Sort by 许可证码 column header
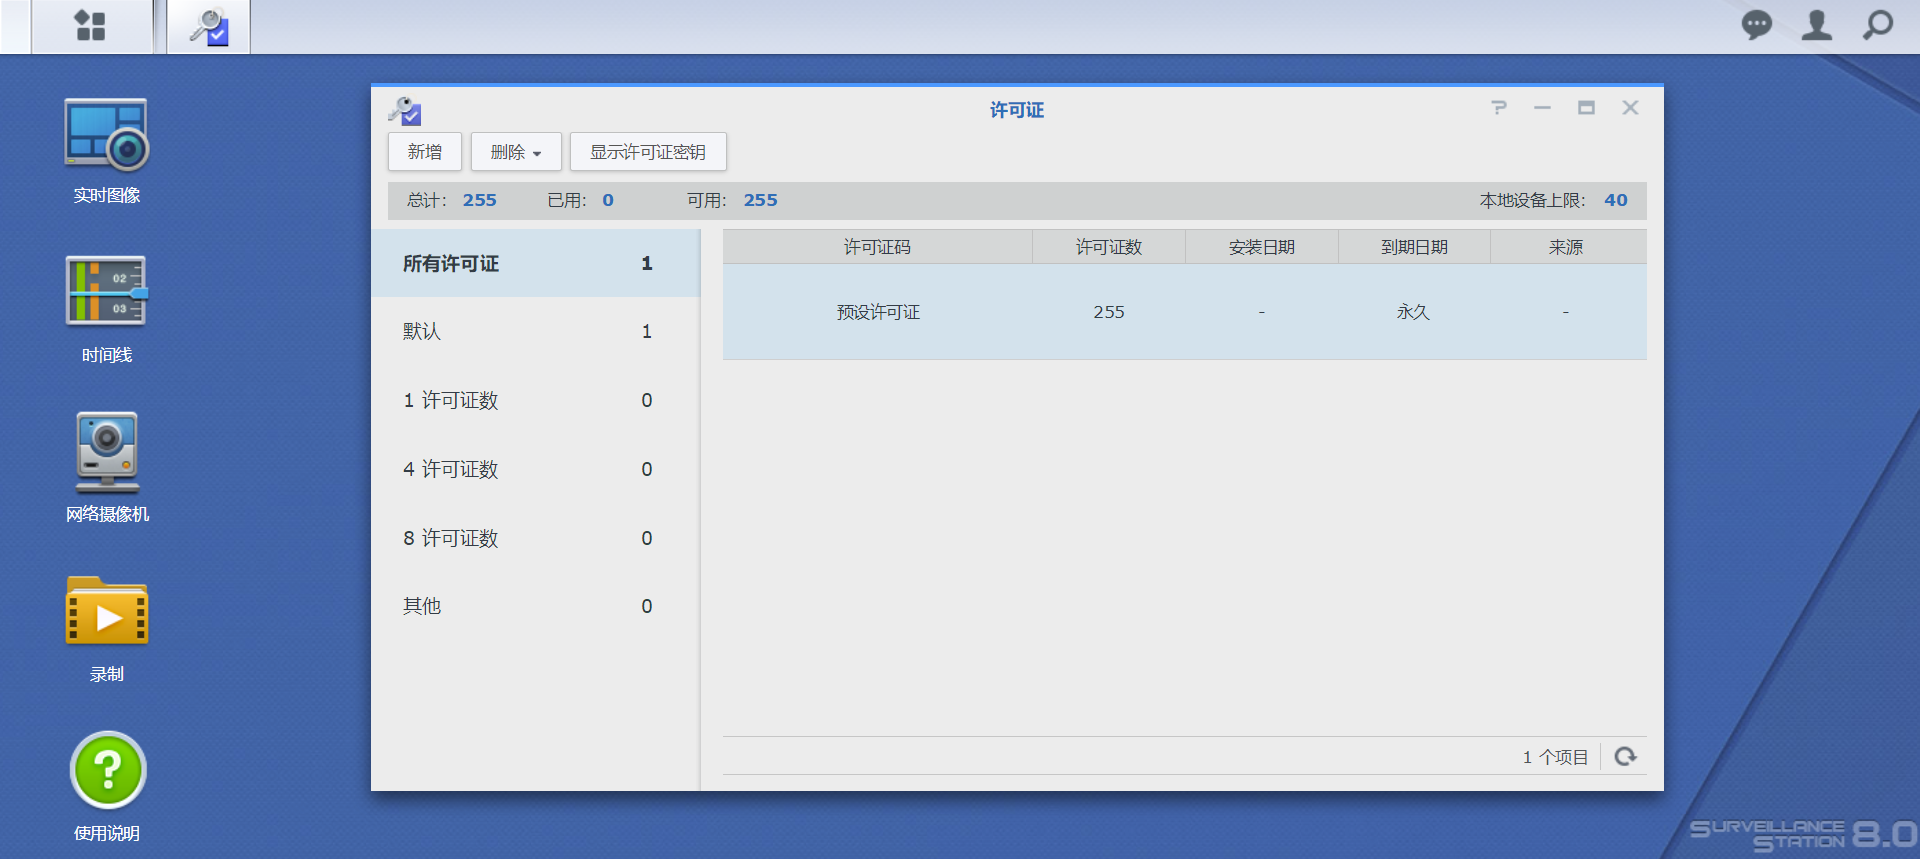 [x=877, y=247]
